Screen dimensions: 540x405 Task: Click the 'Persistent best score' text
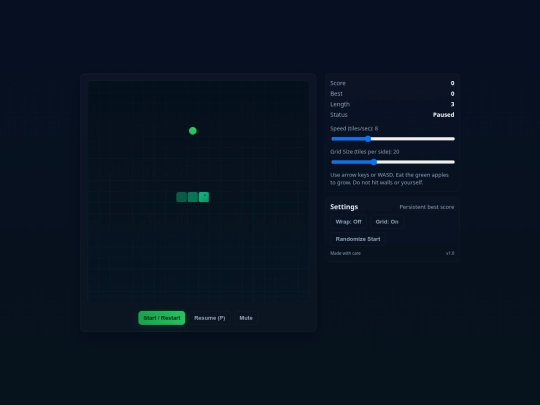(x=427, y=207)
